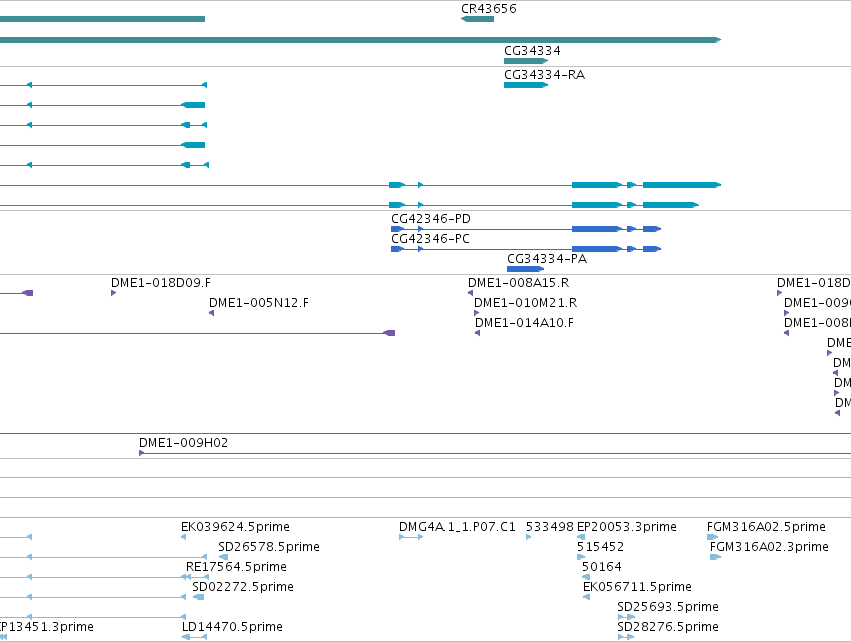Select the CG42346-PD protein track
851x642 pixels.
click(526, 229)
